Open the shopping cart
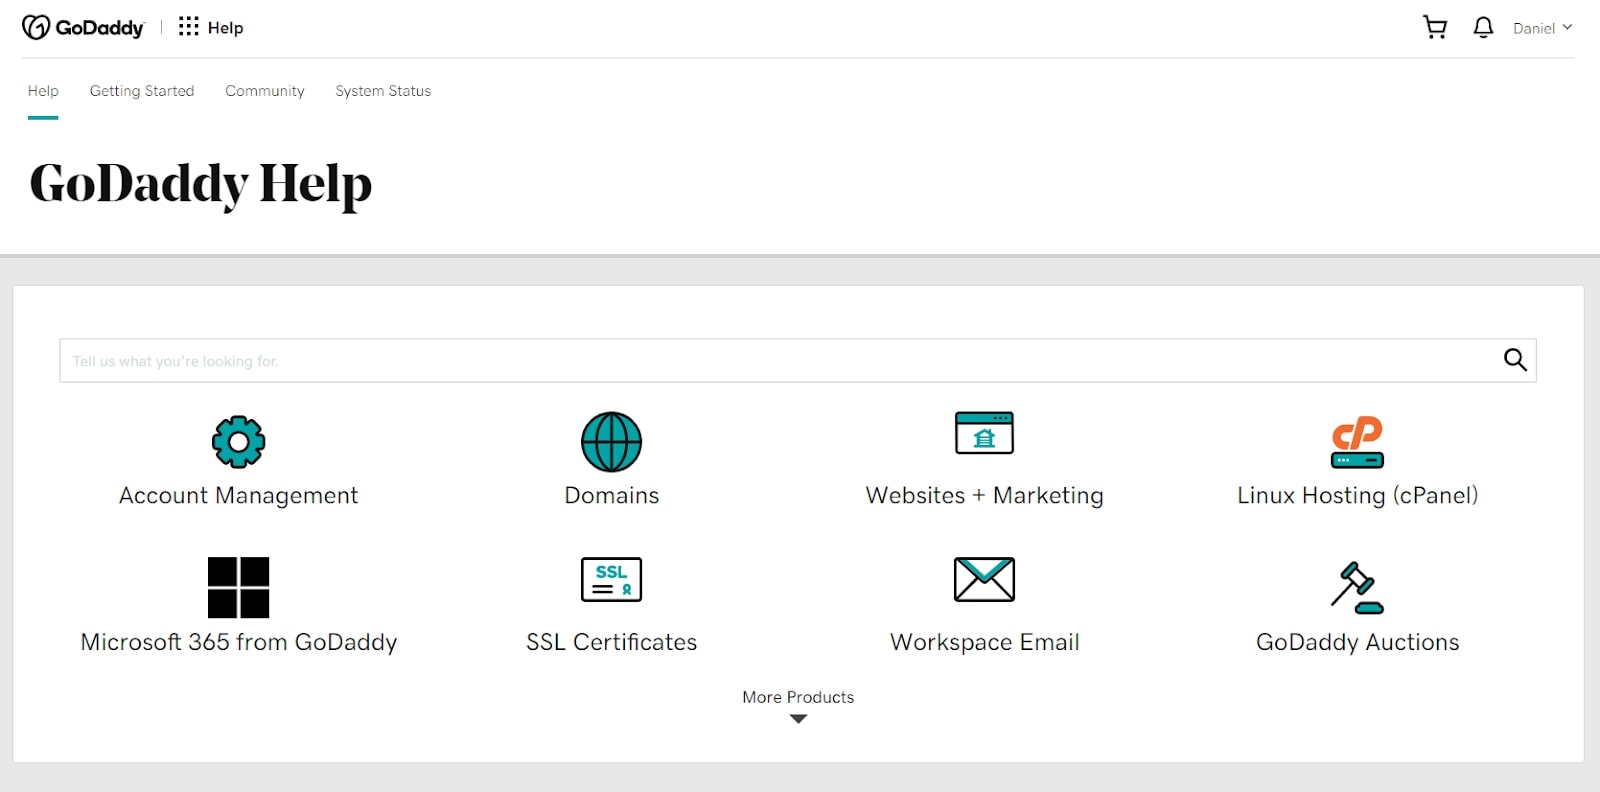1600x792 pixels. [x=1435, y=27]
